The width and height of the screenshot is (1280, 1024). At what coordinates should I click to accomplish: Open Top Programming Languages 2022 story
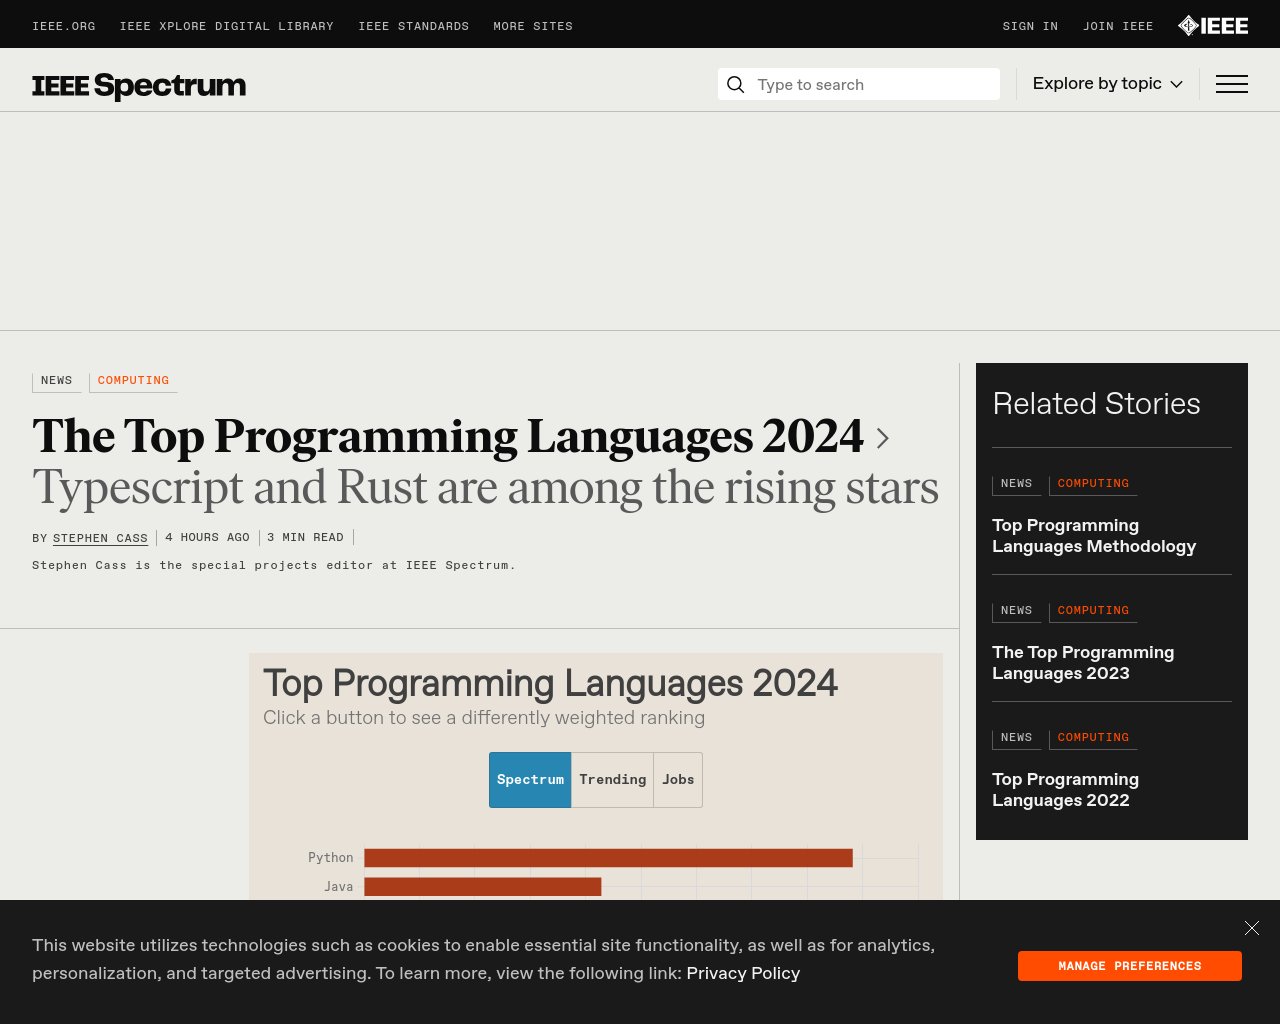(1065, 790)
